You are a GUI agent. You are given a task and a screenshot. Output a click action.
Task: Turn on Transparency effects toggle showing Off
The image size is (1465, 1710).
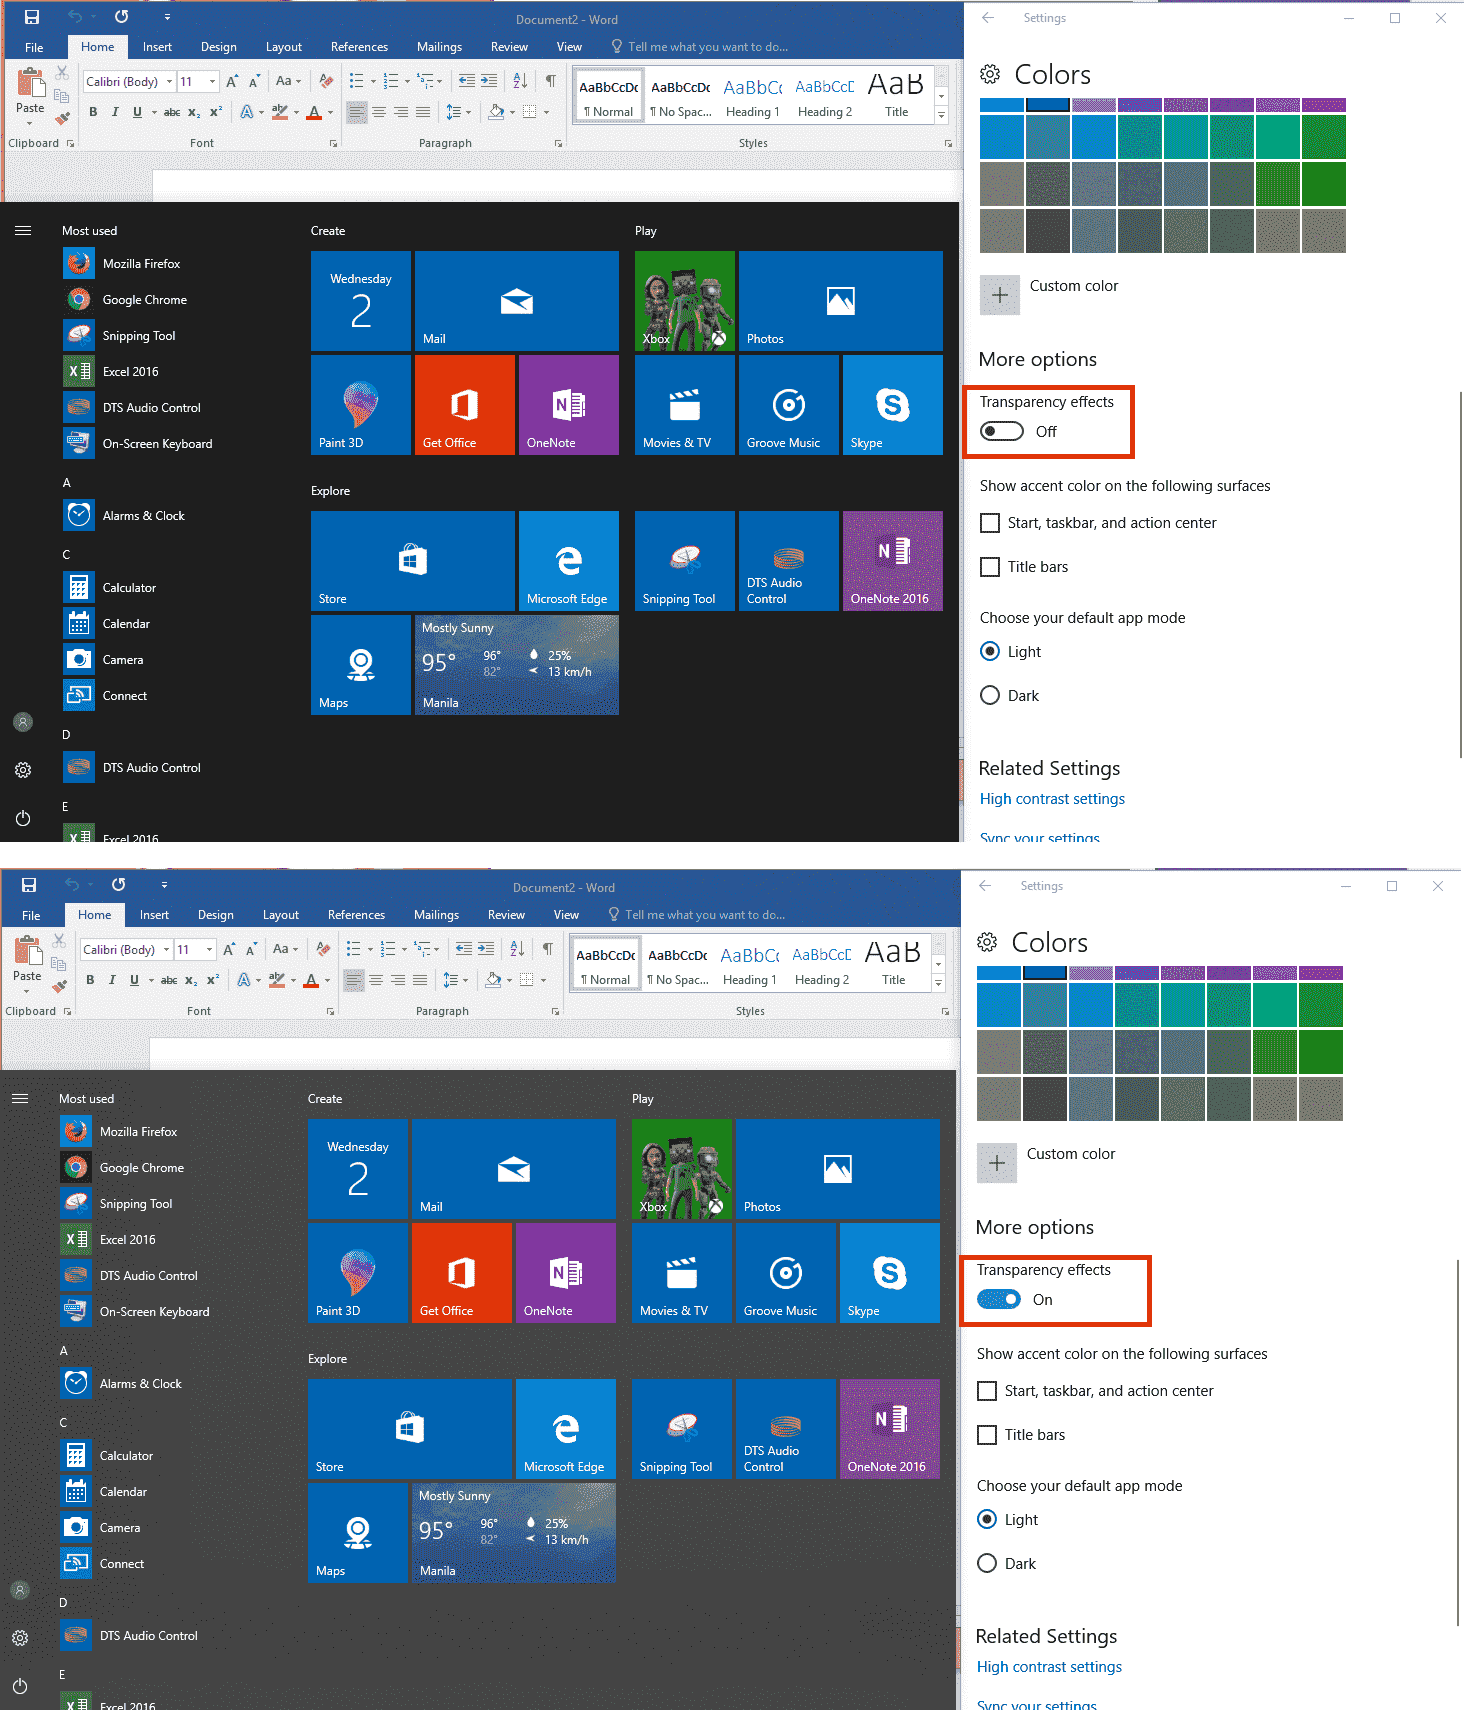[x=1002, y=431]
